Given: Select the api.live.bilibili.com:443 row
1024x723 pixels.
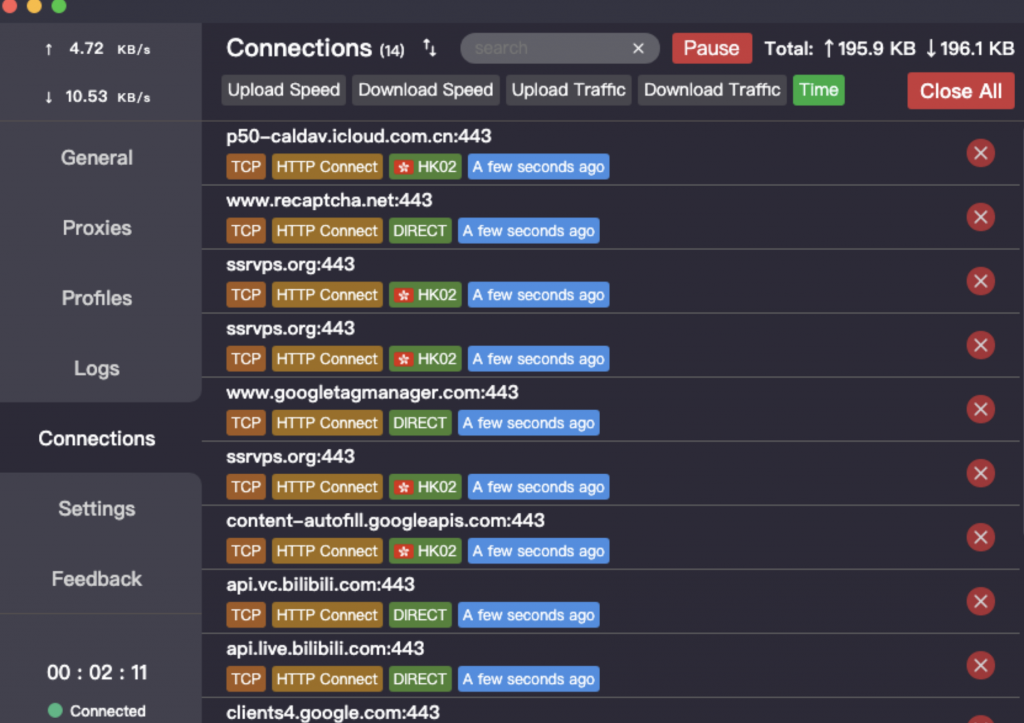Looking at the screenshot, I should click(x=613, y=666).
